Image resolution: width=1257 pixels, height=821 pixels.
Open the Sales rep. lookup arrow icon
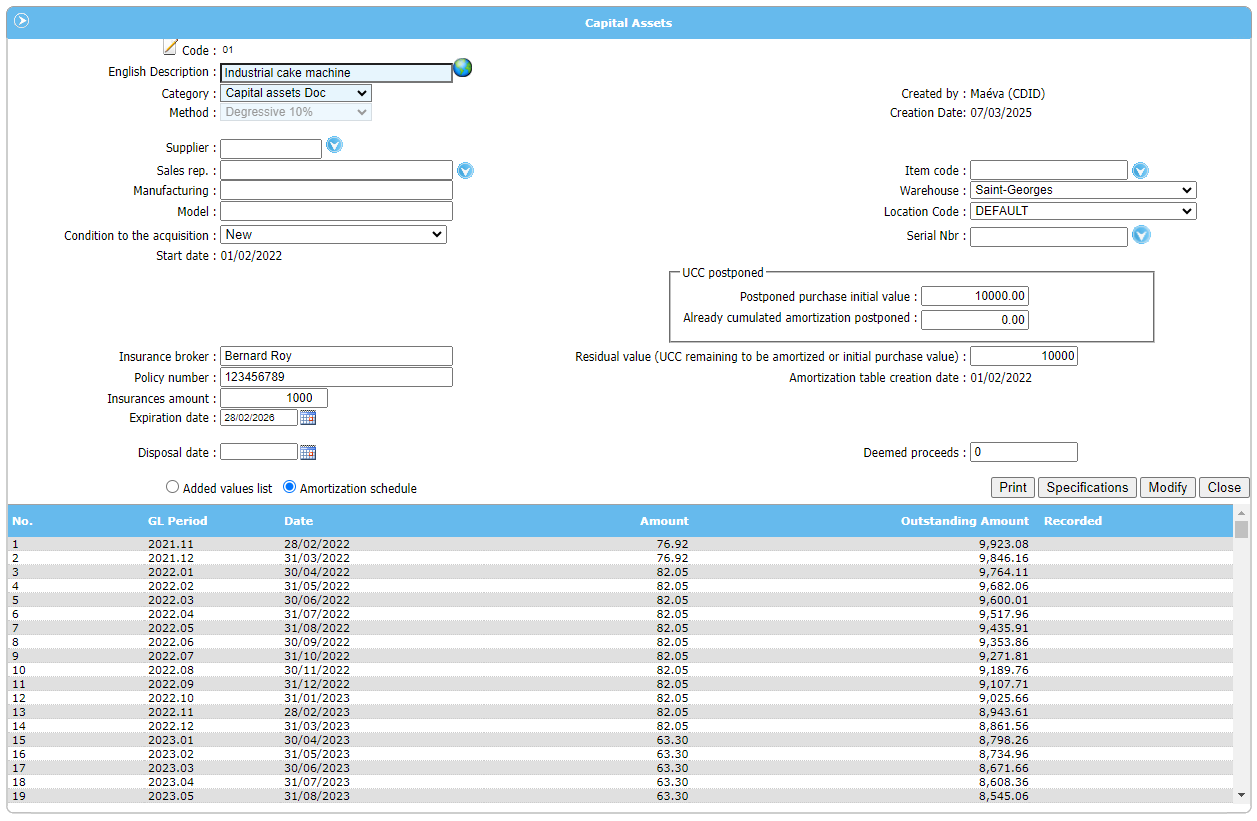(465, 170)
